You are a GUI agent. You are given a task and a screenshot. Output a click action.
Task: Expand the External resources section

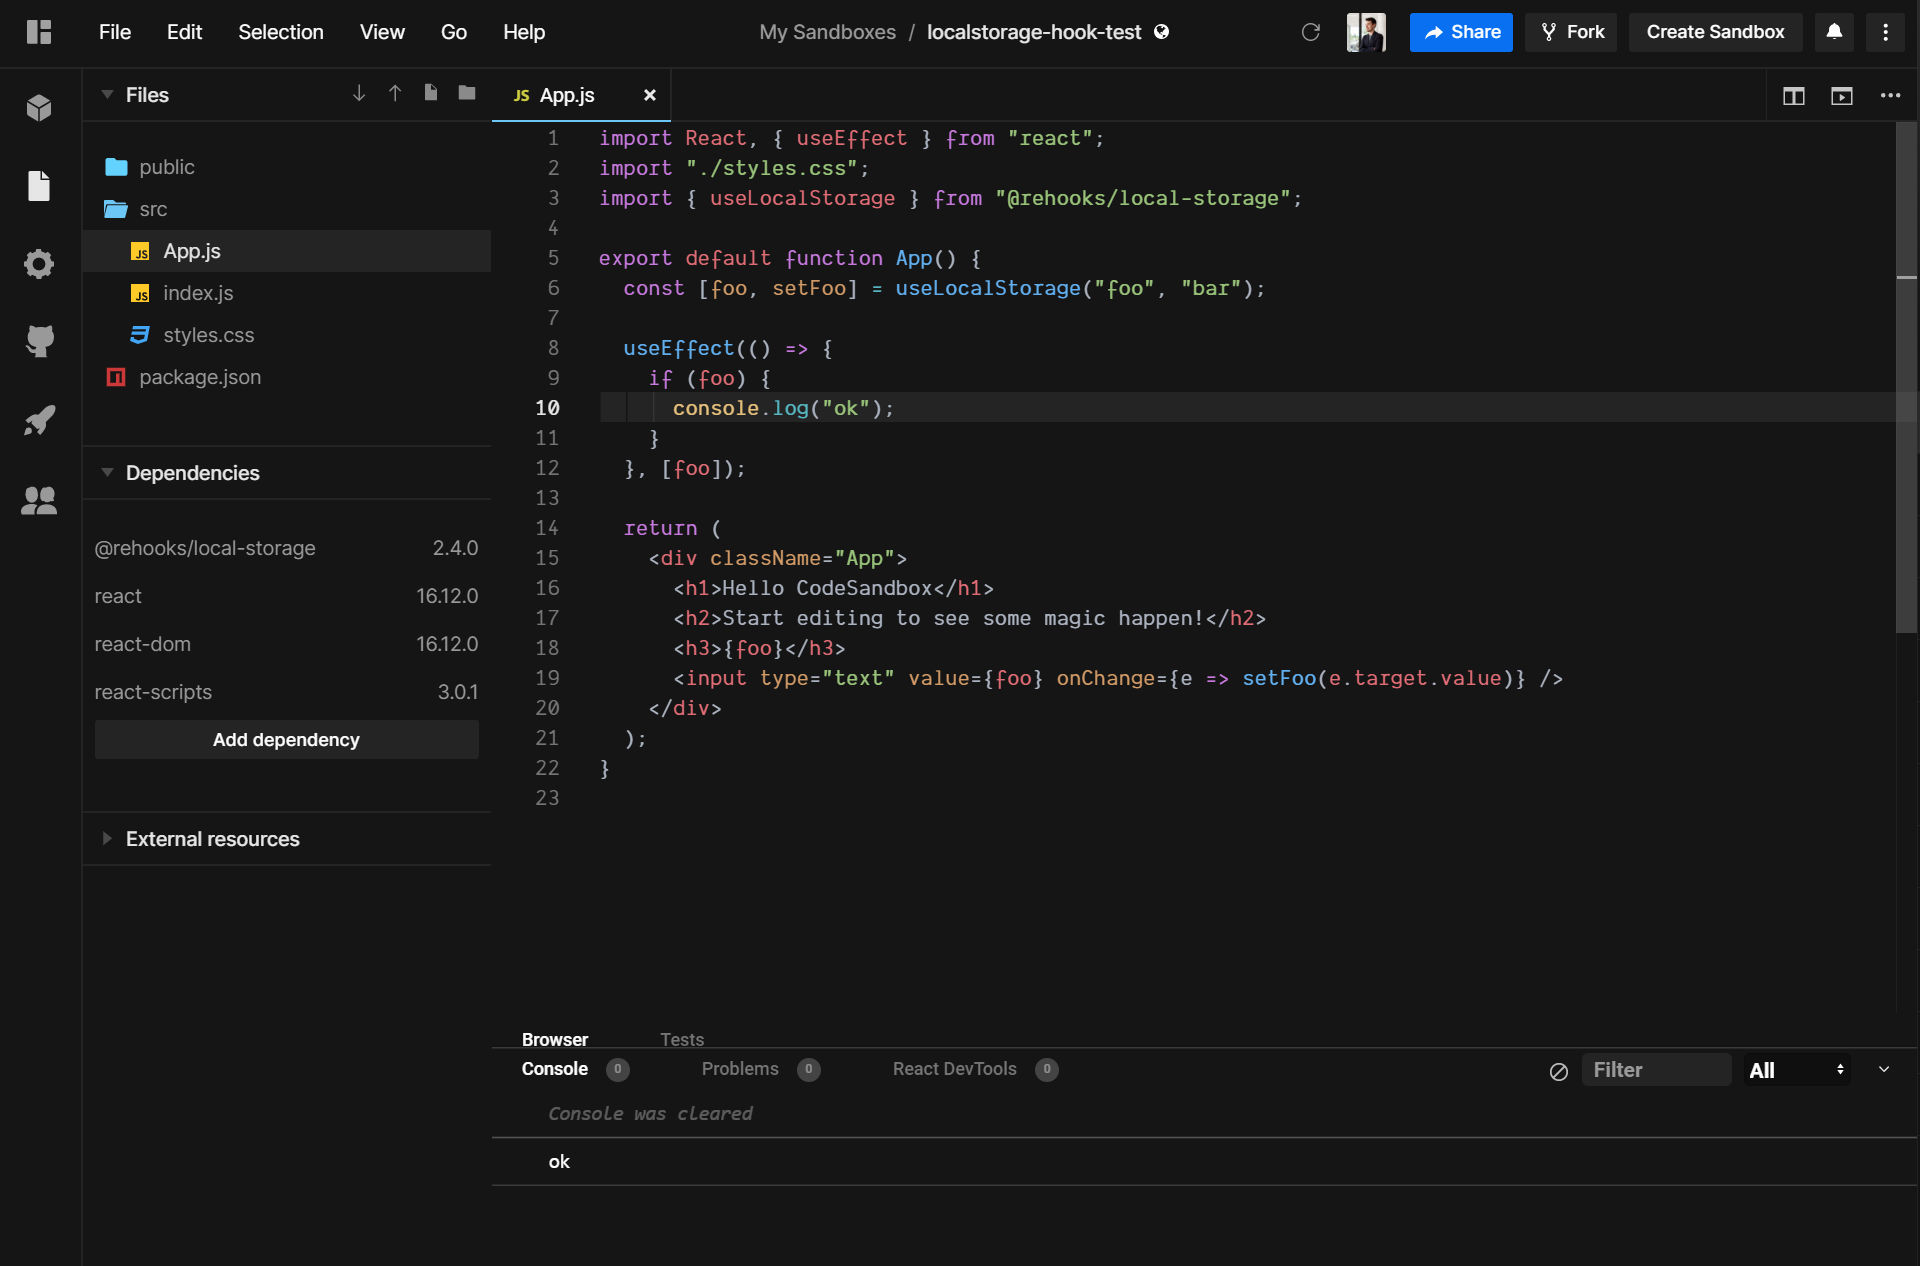click(107, 839)
